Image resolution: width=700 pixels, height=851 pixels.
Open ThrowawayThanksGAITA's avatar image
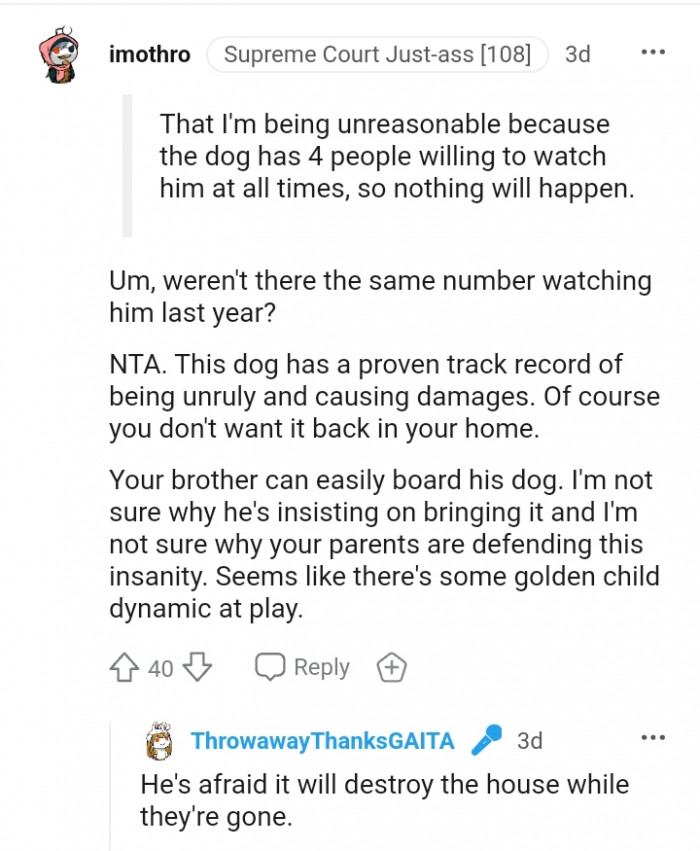pos(160,741)
